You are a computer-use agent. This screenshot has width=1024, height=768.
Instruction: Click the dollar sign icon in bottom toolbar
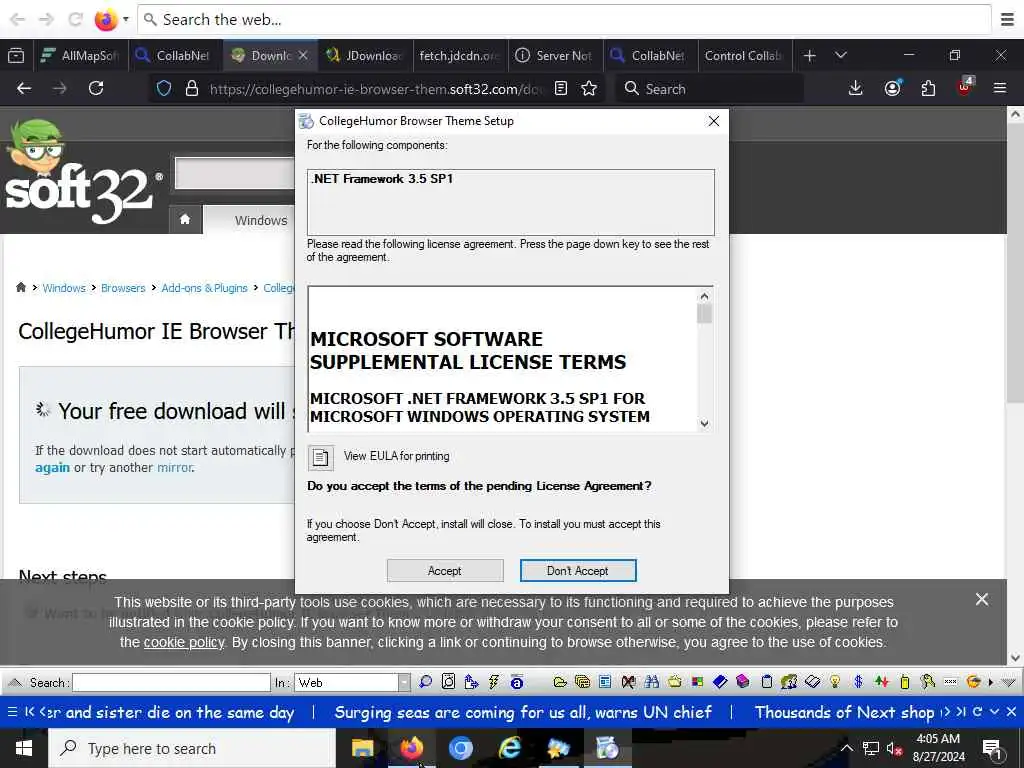(x=858, y=682)
